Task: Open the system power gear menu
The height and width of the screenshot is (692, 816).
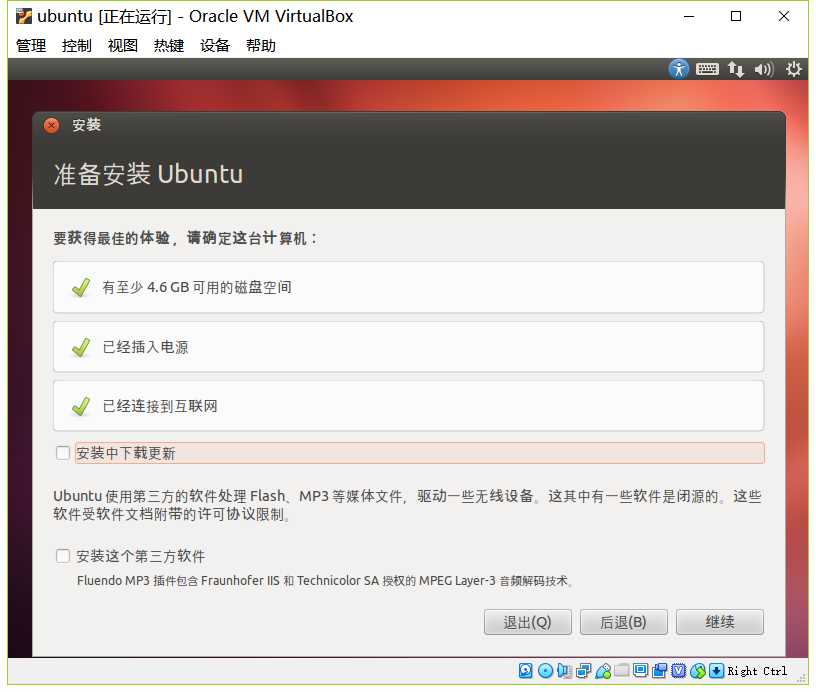Action: point(794,69)
